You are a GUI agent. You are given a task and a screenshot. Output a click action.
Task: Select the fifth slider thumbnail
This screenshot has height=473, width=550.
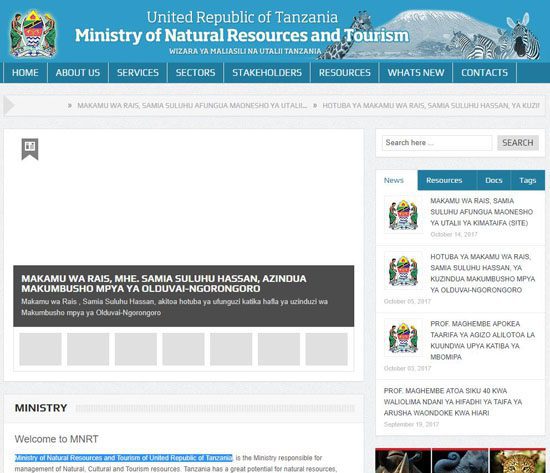(231, 349)
